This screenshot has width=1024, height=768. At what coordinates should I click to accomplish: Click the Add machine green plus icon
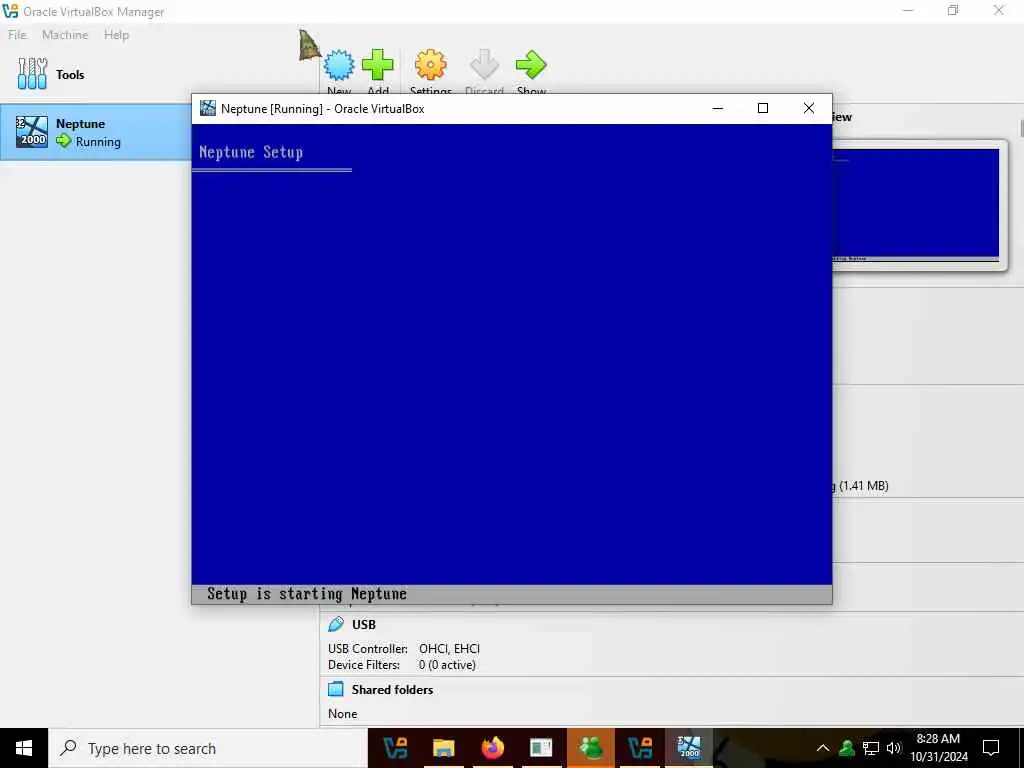[x=378, y=65]
